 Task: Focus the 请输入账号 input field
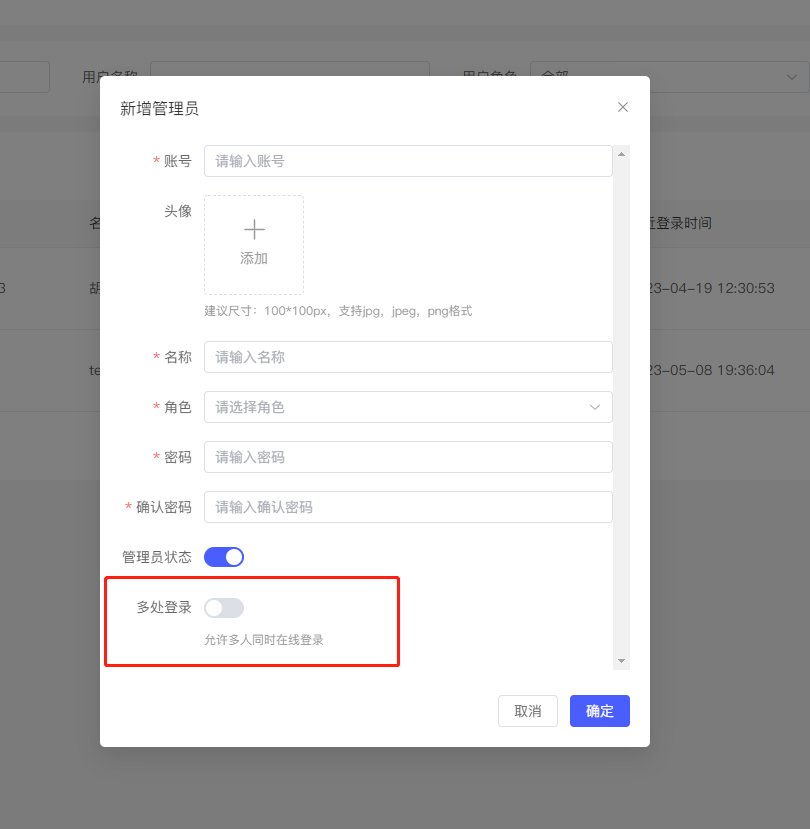[x=408, y=161]
